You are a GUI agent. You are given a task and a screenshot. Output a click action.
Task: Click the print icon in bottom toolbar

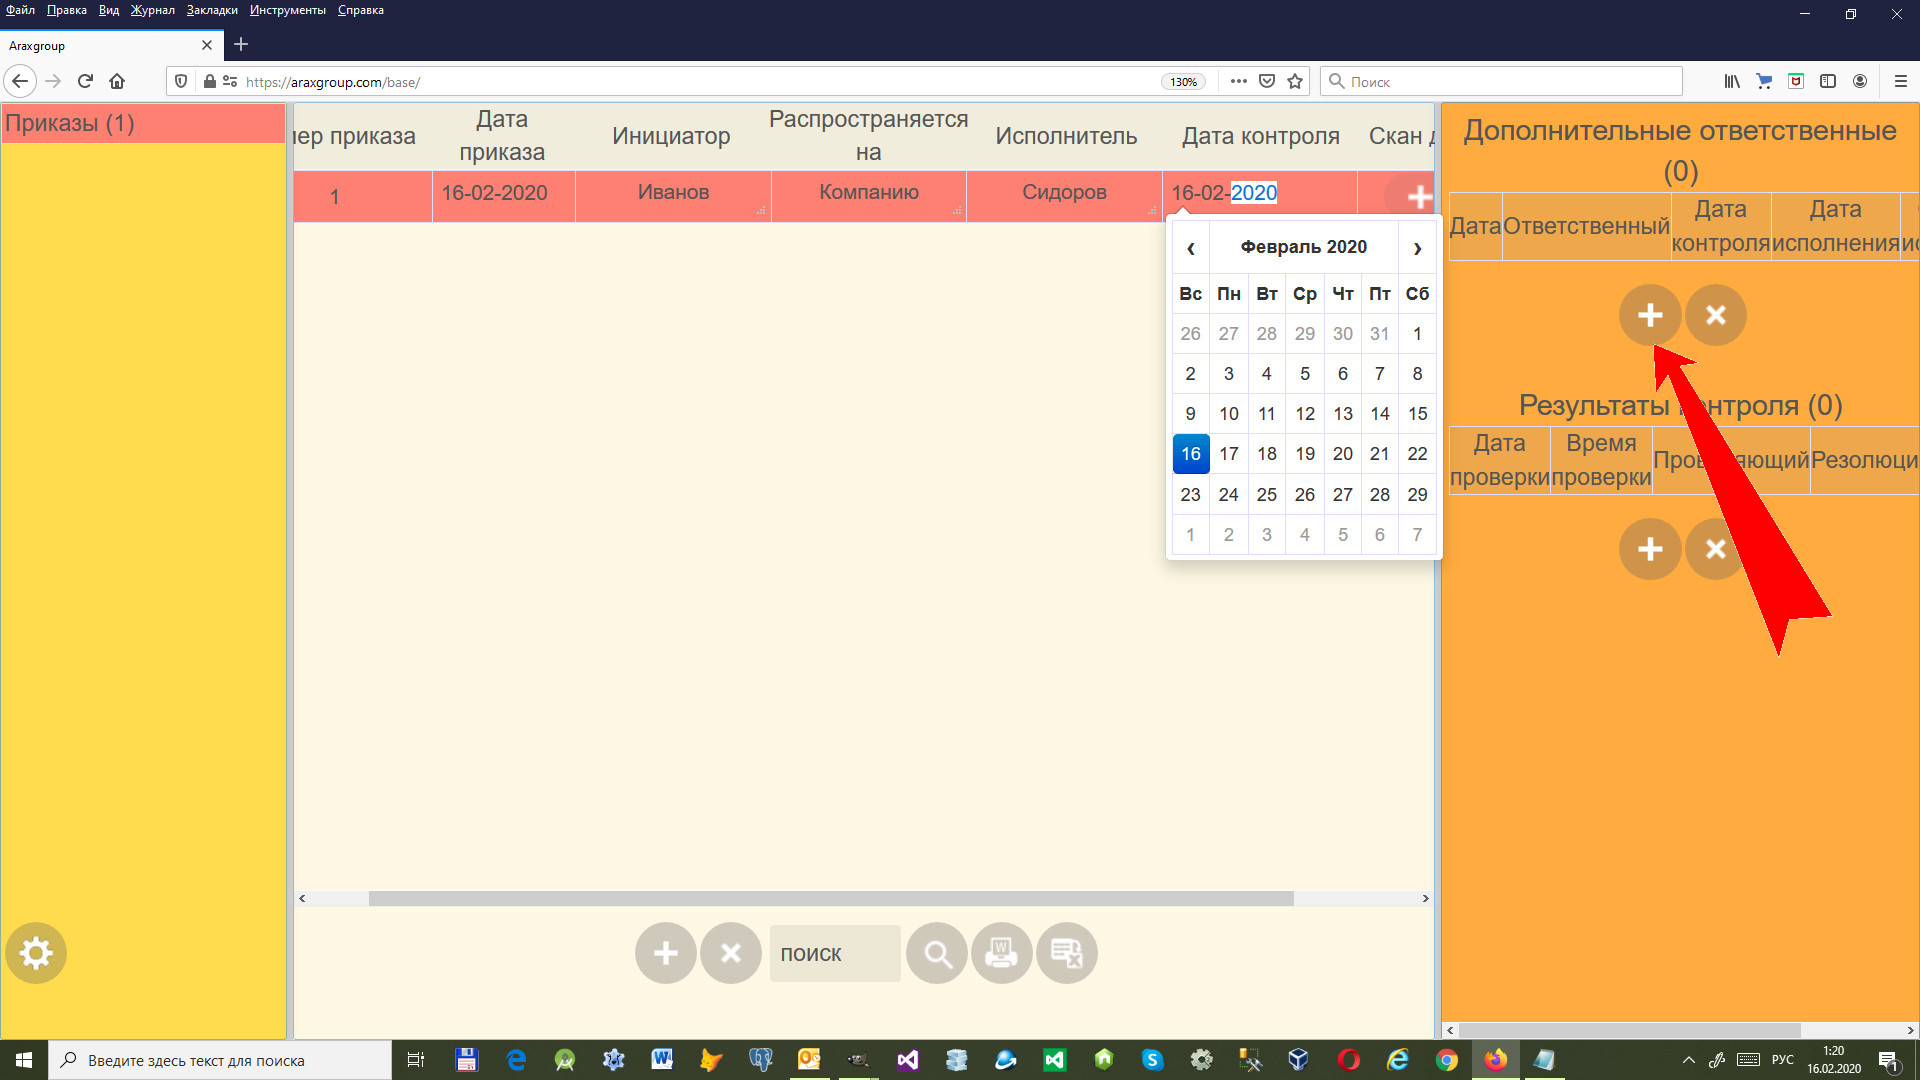pos(1001,953)
